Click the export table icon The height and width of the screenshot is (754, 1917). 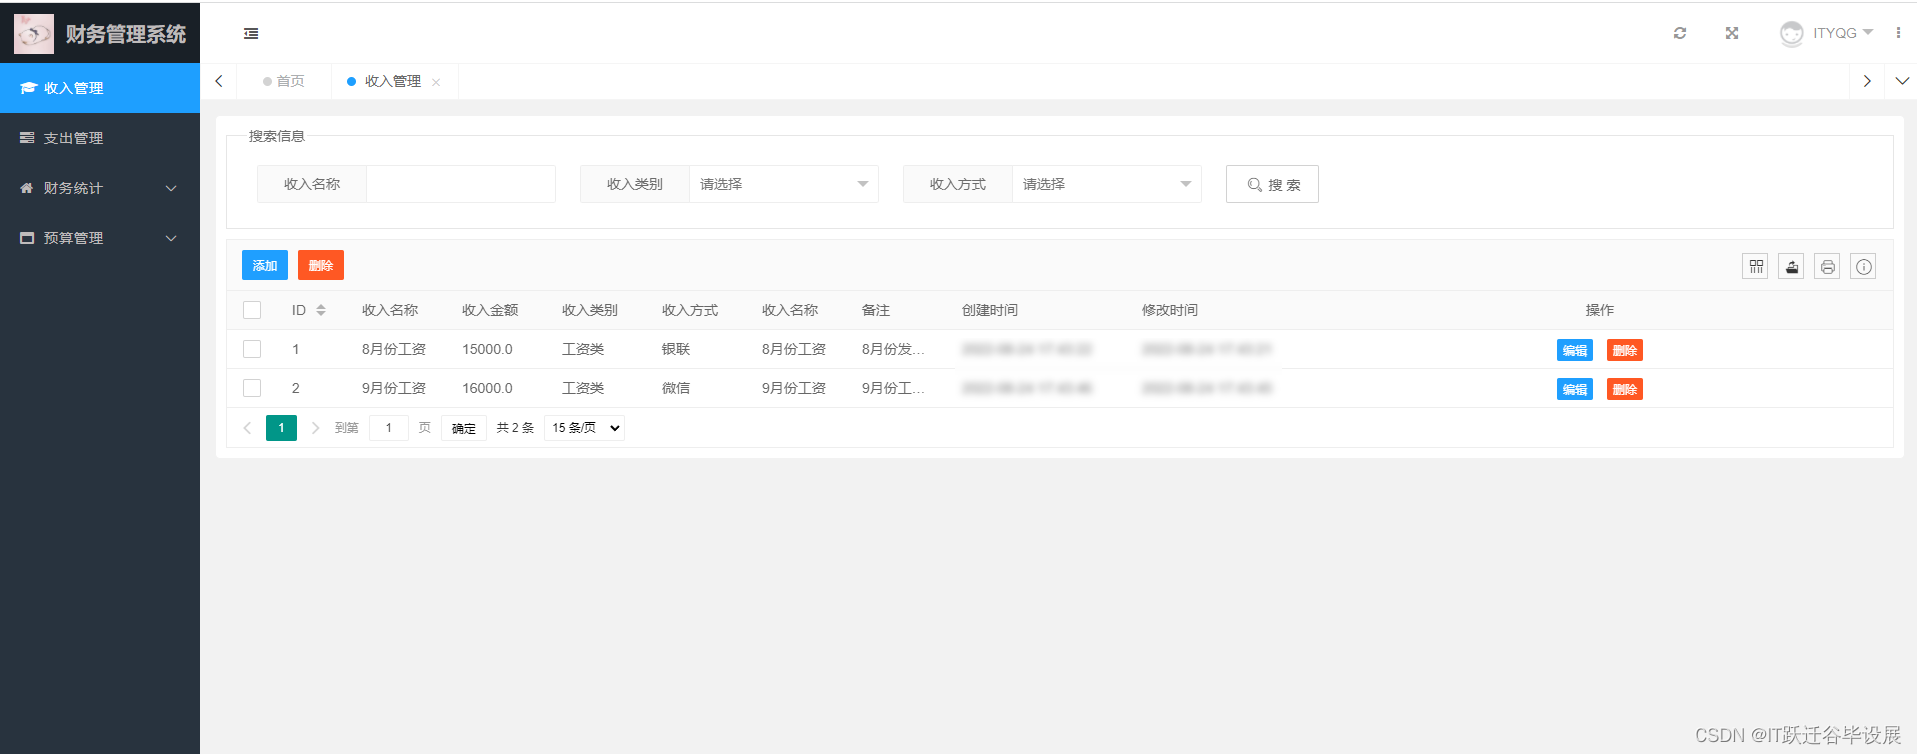[1792, 266]
